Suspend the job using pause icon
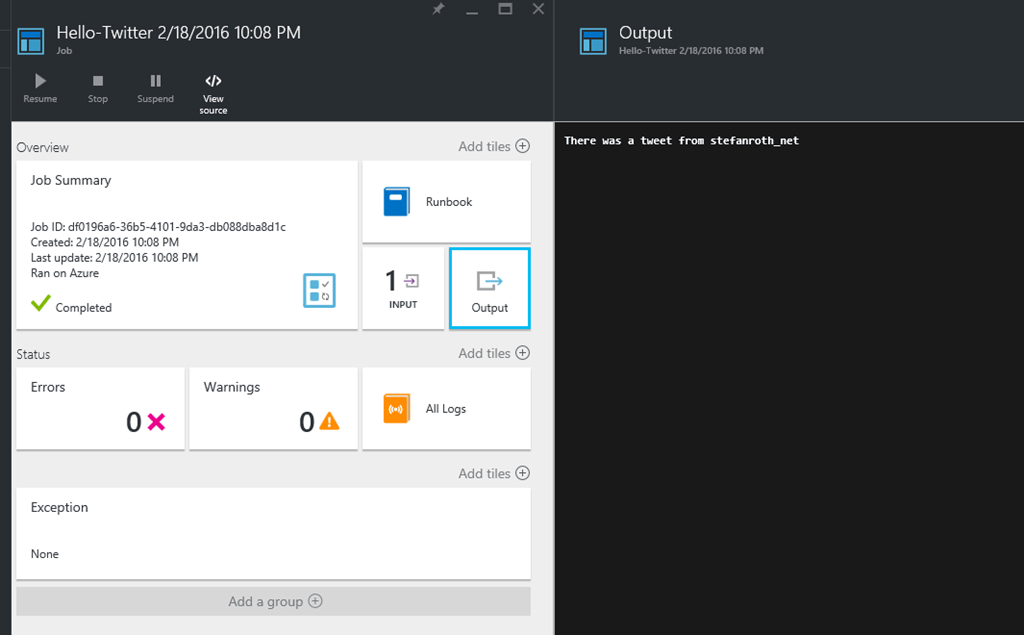The height and width of the screenshot is (635, 1024). (x=155, y=81)
